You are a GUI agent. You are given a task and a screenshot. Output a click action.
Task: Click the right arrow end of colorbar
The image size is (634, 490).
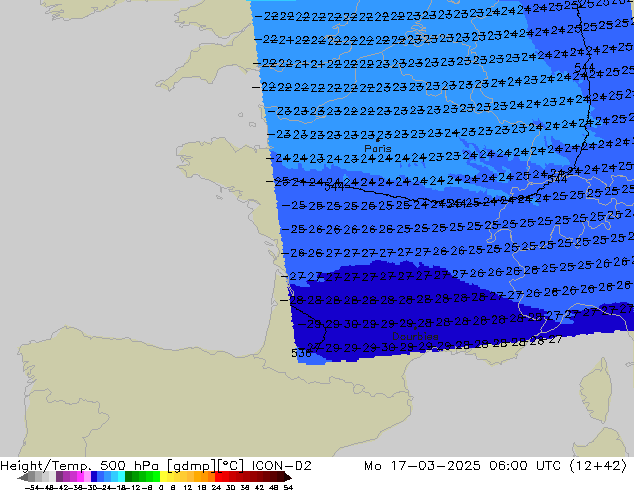click(x=288, y=477)
